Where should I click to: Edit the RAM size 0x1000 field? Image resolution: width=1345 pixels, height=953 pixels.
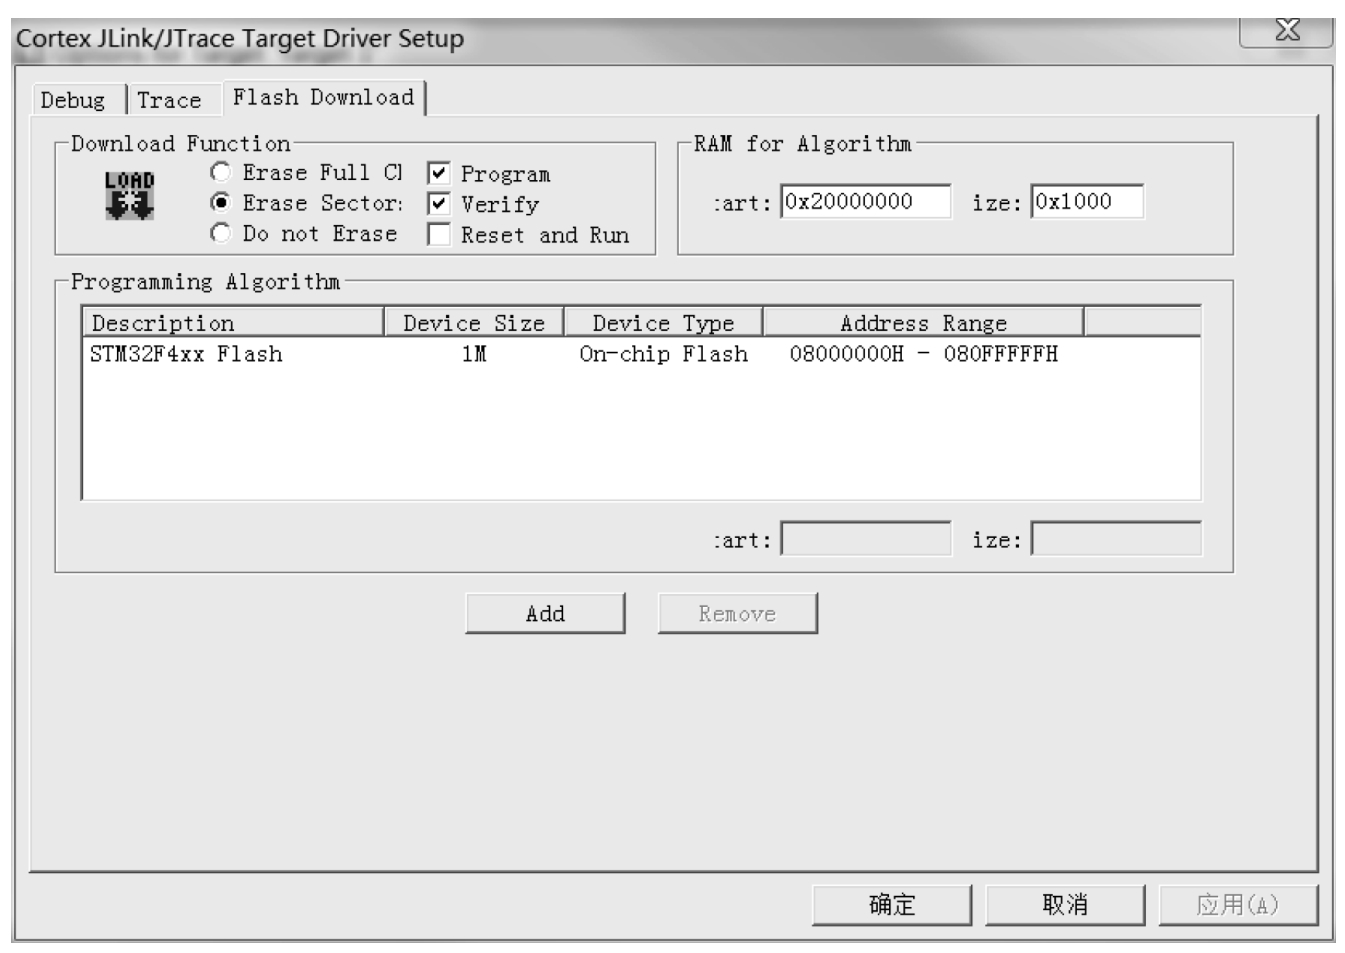(x=1087, y=201)
